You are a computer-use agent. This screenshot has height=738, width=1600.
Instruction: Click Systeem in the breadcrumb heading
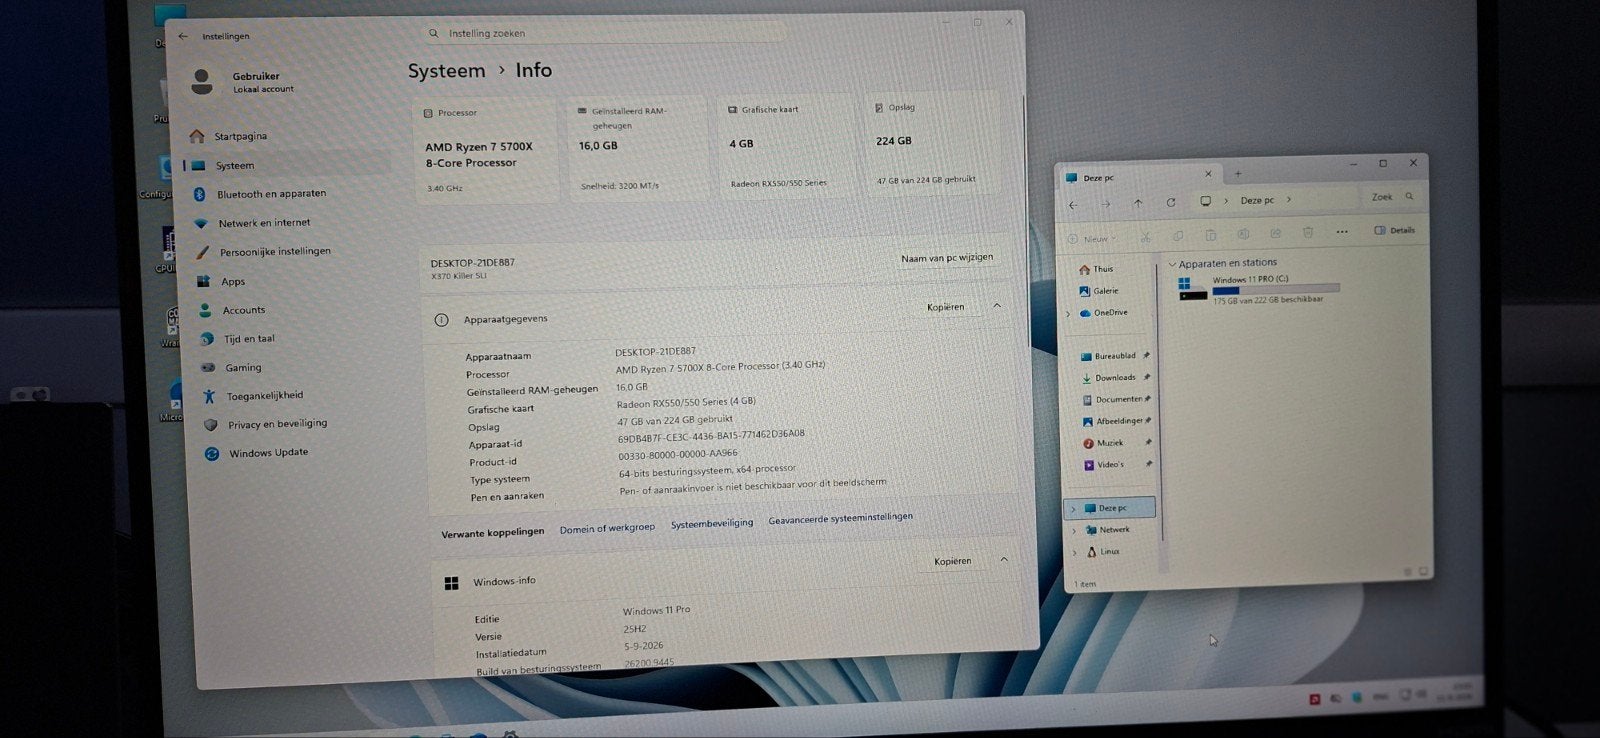coord(446,71)
